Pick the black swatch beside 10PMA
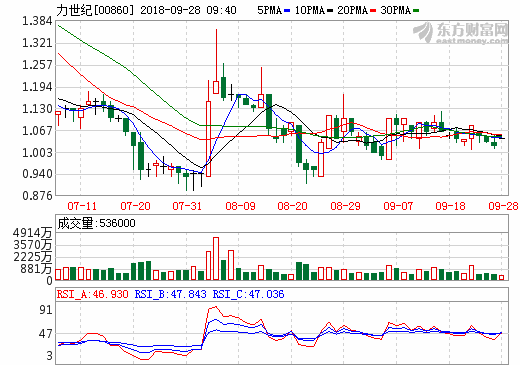Image resolution: width=520 pixels, height=365 pixels. point(330,11)
